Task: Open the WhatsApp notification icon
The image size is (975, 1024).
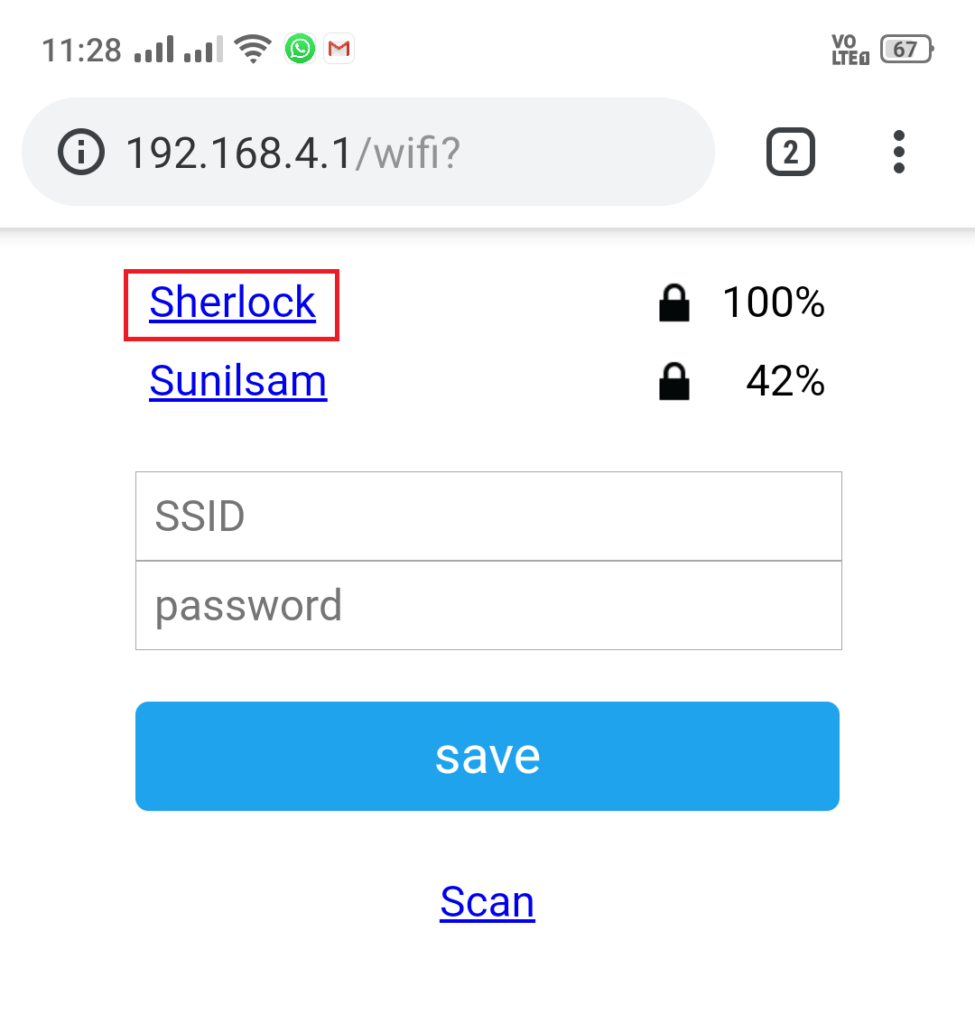Action: click(x=299, y=48)
